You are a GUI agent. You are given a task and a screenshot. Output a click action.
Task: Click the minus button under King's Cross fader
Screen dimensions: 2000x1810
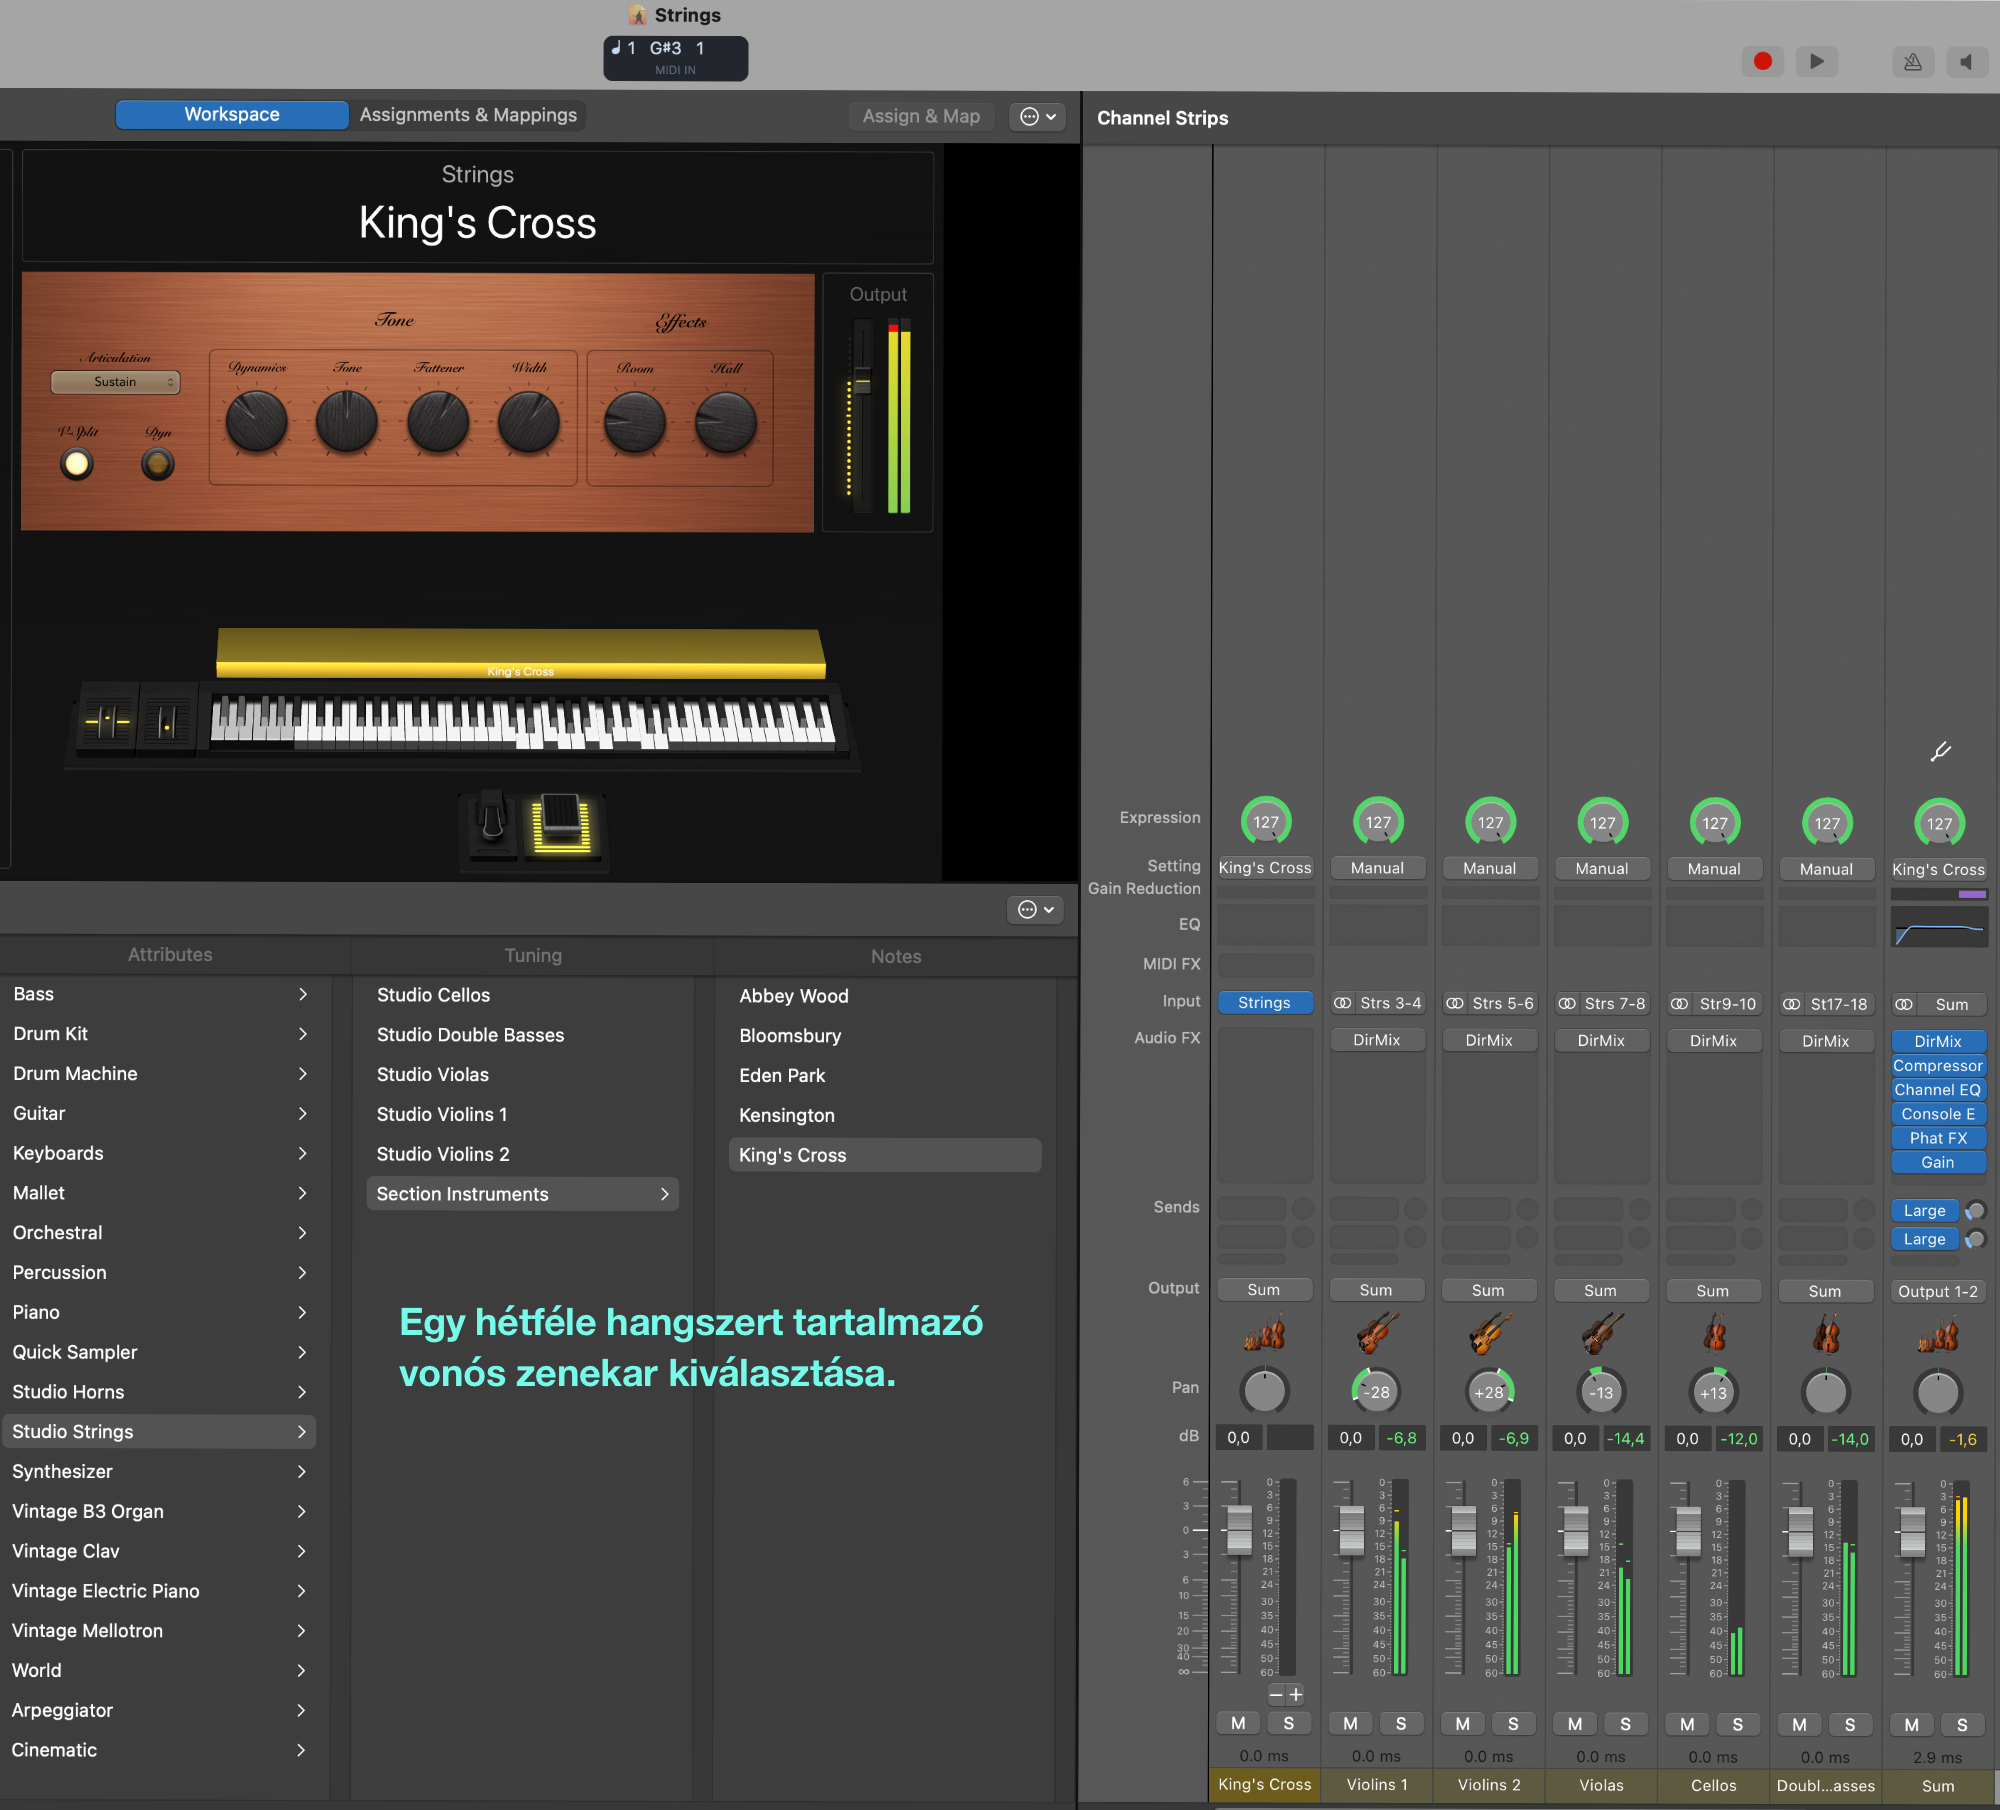(x=1276, y=1694)
